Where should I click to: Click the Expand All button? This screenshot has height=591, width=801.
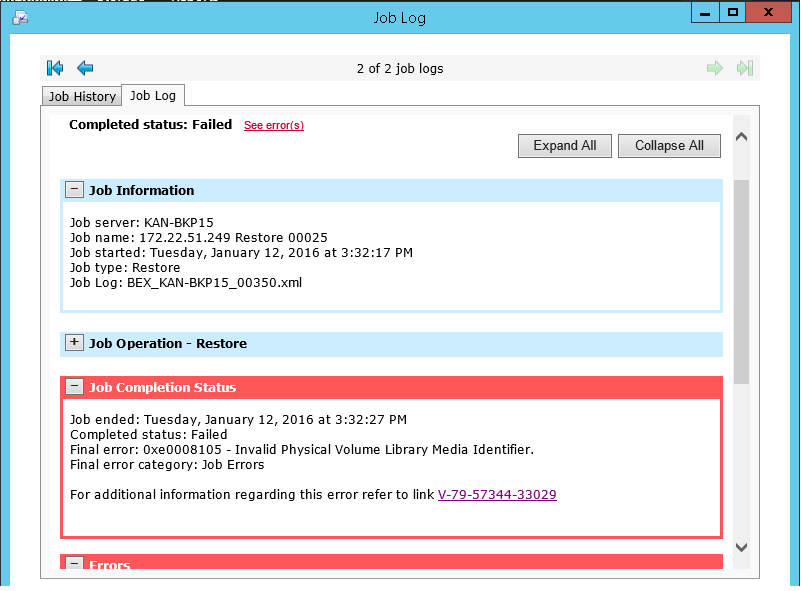[x=564, y=146]
